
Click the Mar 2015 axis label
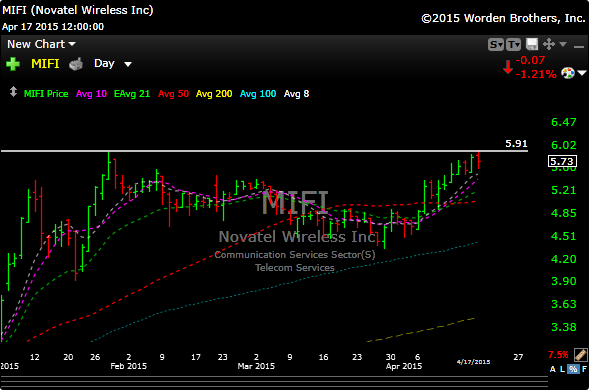pos(256,366)
